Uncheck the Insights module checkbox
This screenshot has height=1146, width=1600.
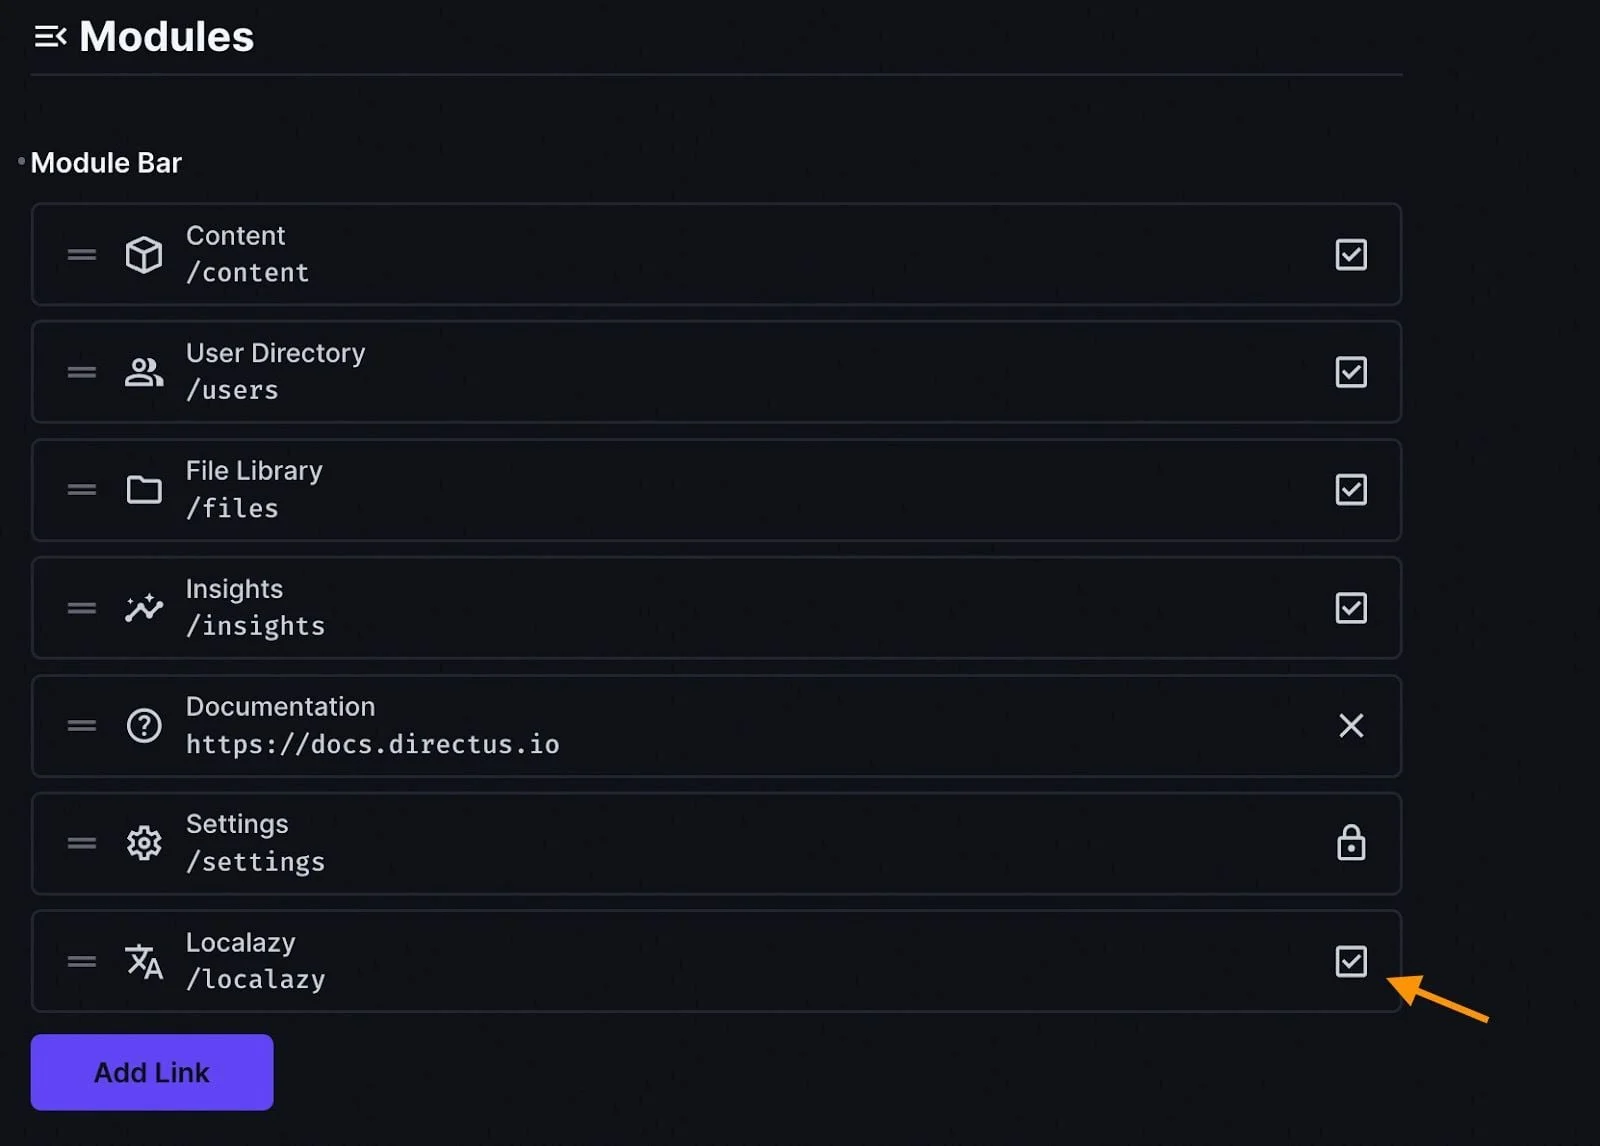tap(1351, 608)
